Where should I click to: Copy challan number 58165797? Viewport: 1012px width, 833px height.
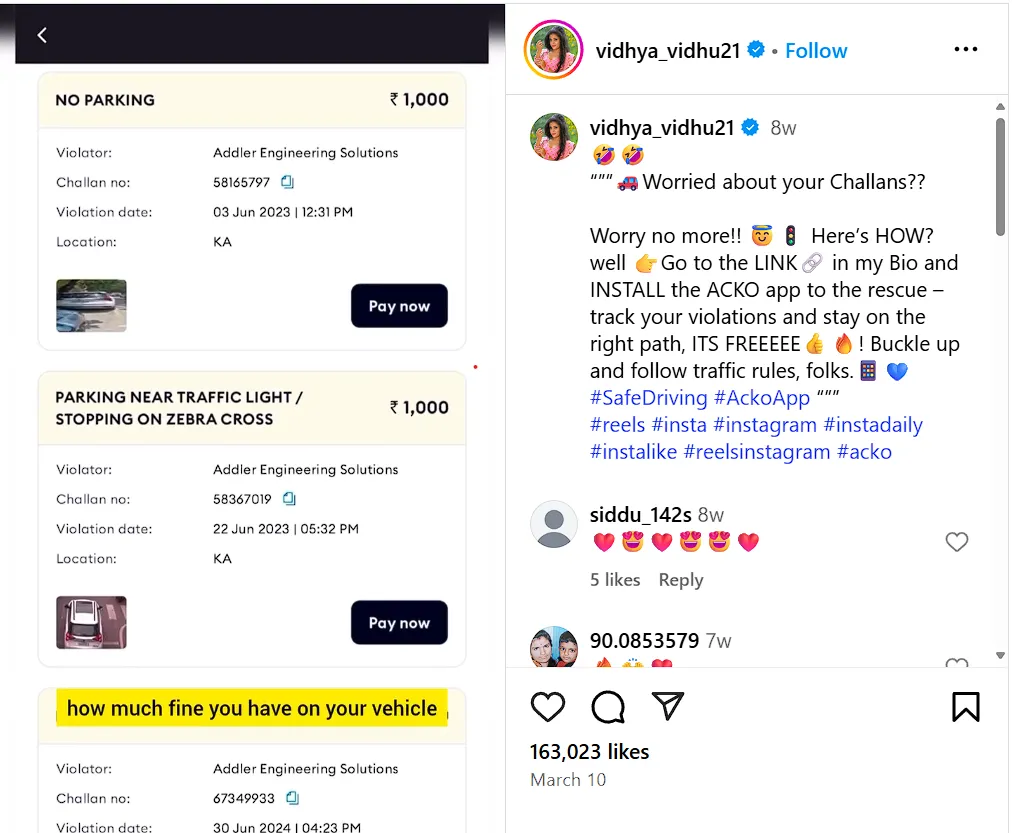click(x=287, y=182)
